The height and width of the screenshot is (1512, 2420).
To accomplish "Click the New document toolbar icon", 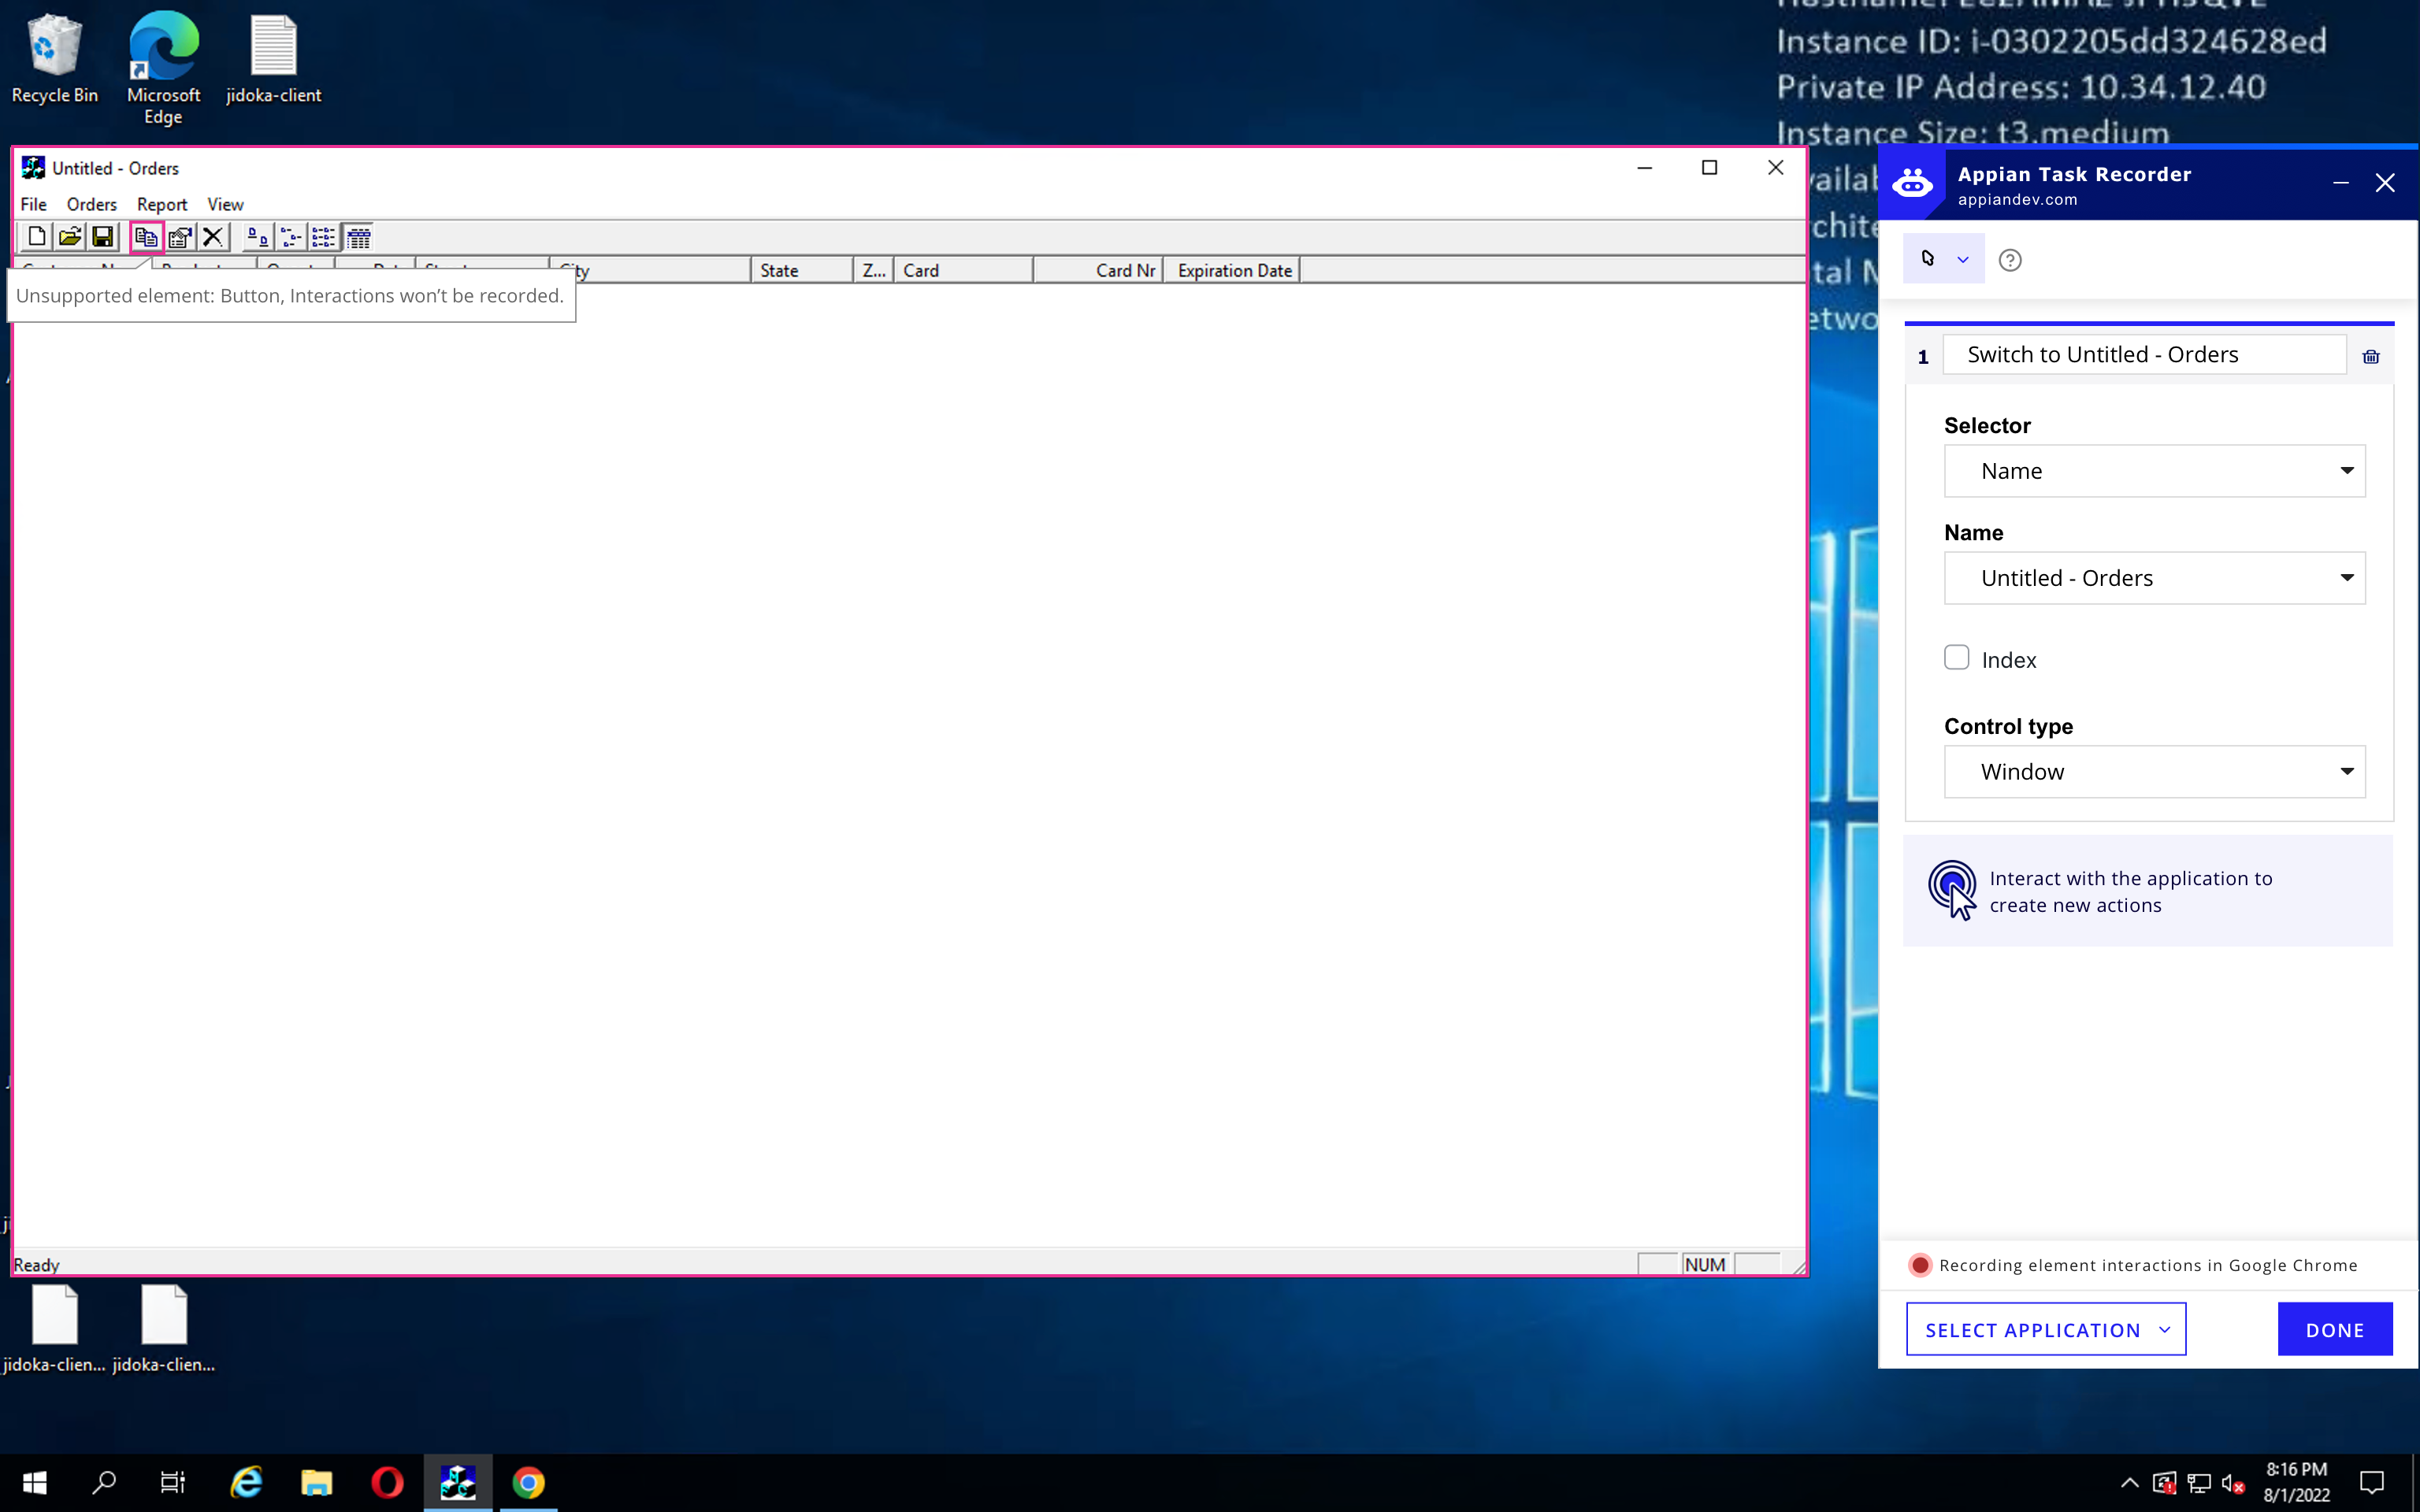I will [x=37, y=237].
